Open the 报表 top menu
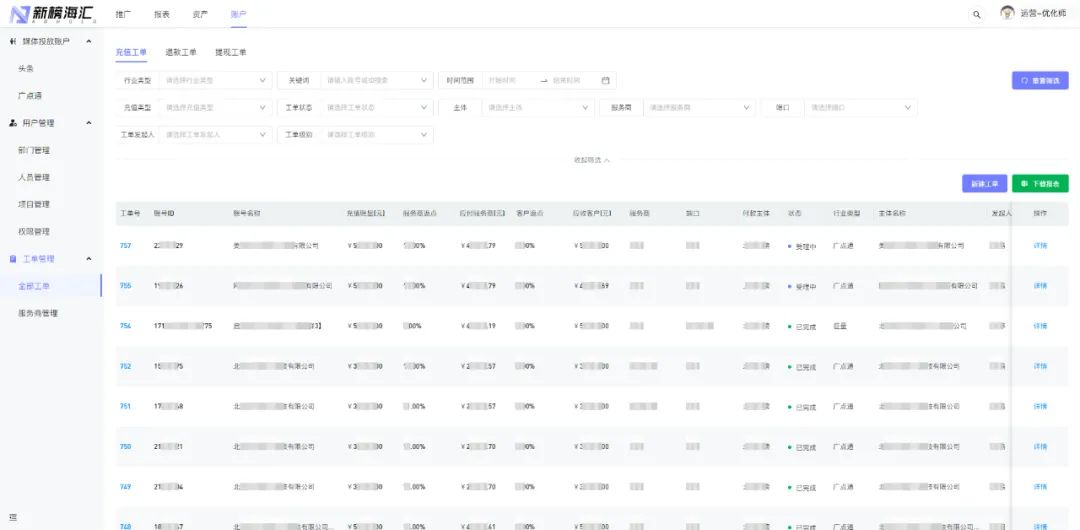This screenshot has height=530, width=1080. coord(161,14)
